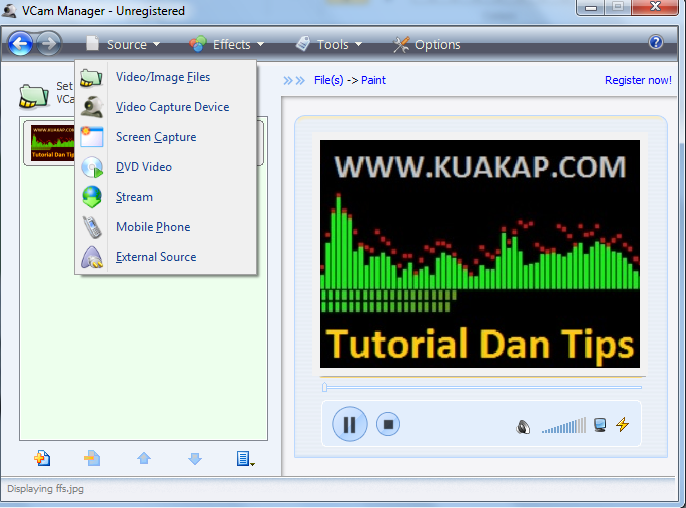Screen dimensions: 686x508
Task: Select DVD Video in the menu
Action: click(165, 167)
